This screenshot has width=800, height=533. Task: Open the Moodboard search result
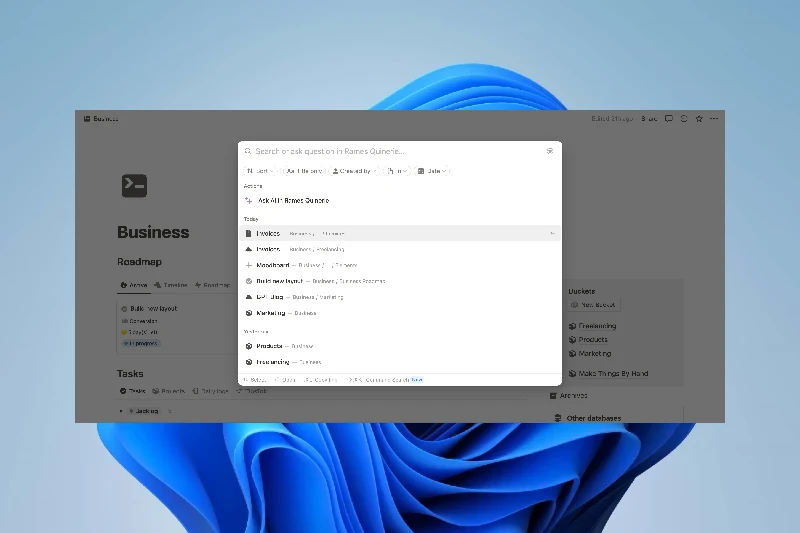pos(273,265)
